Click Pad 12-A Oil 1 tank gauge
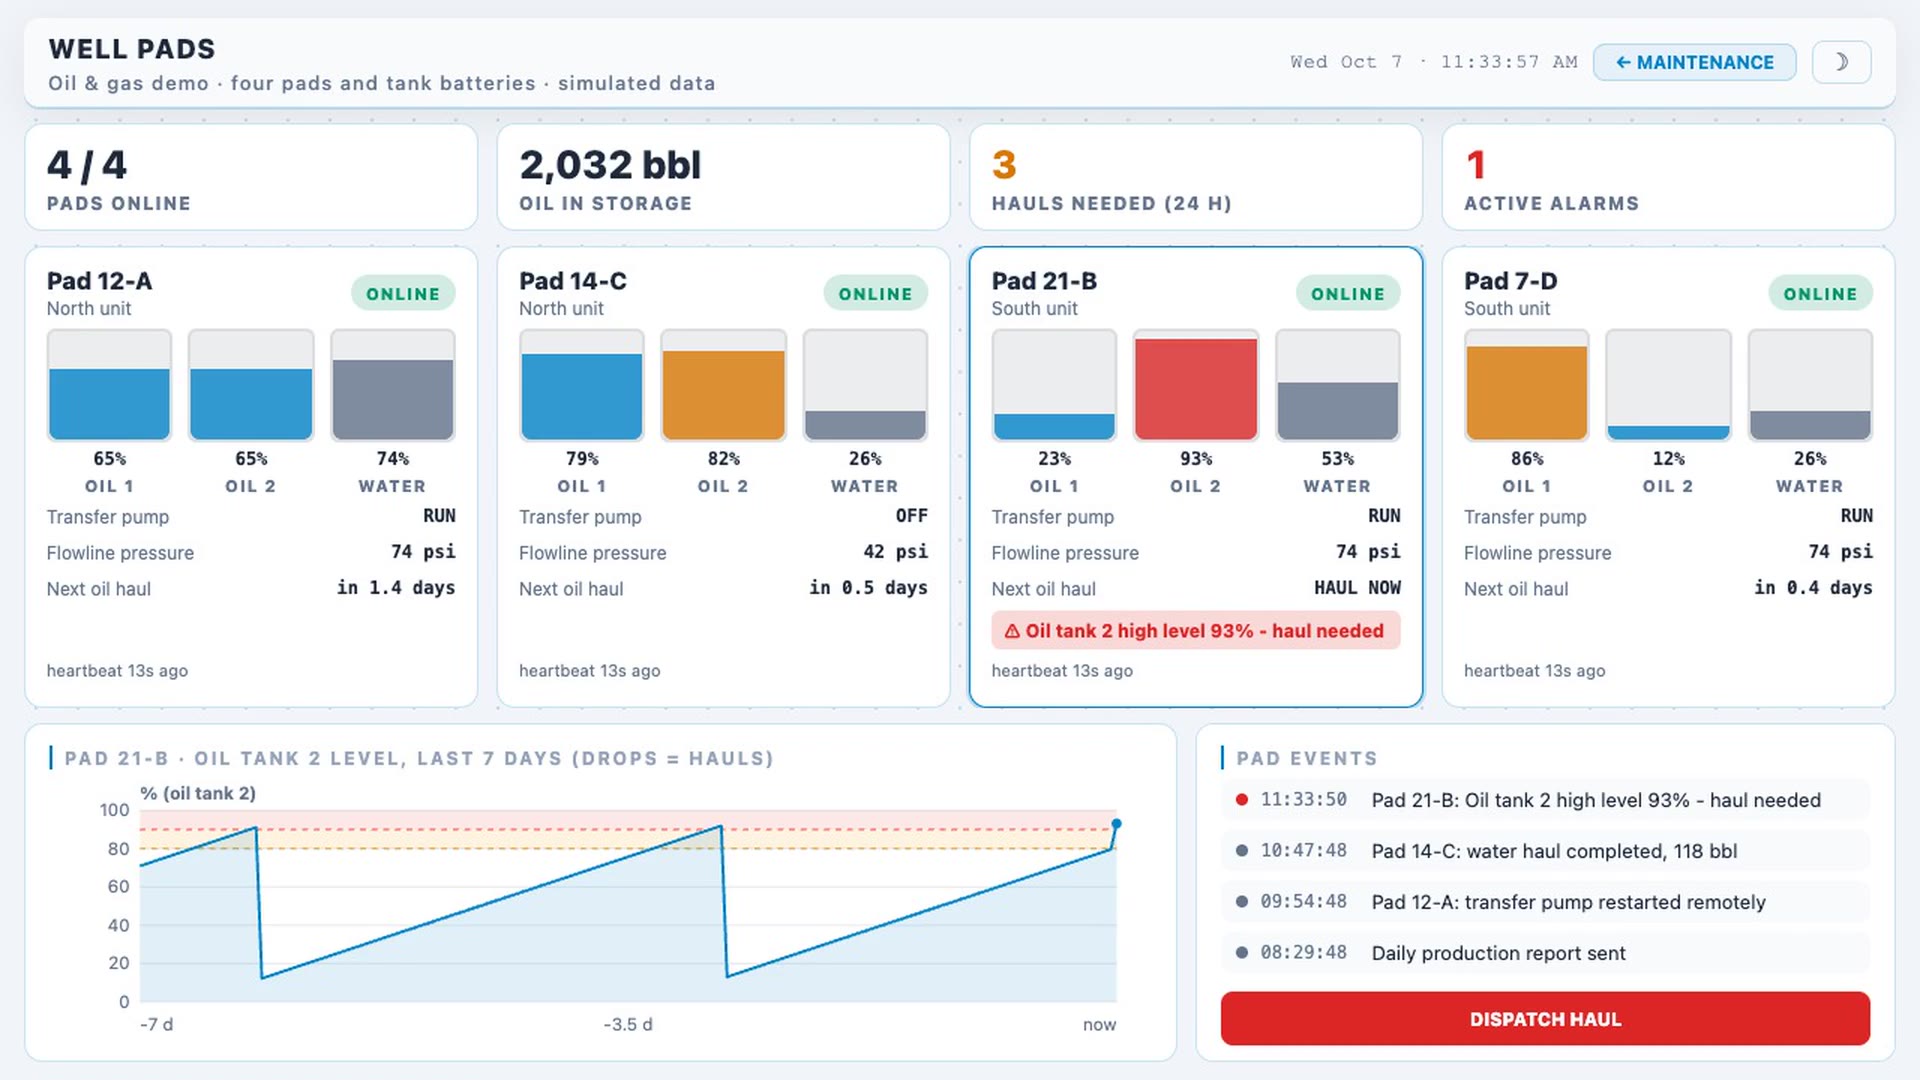The image size is (1920, 1080). coord(109,385)
